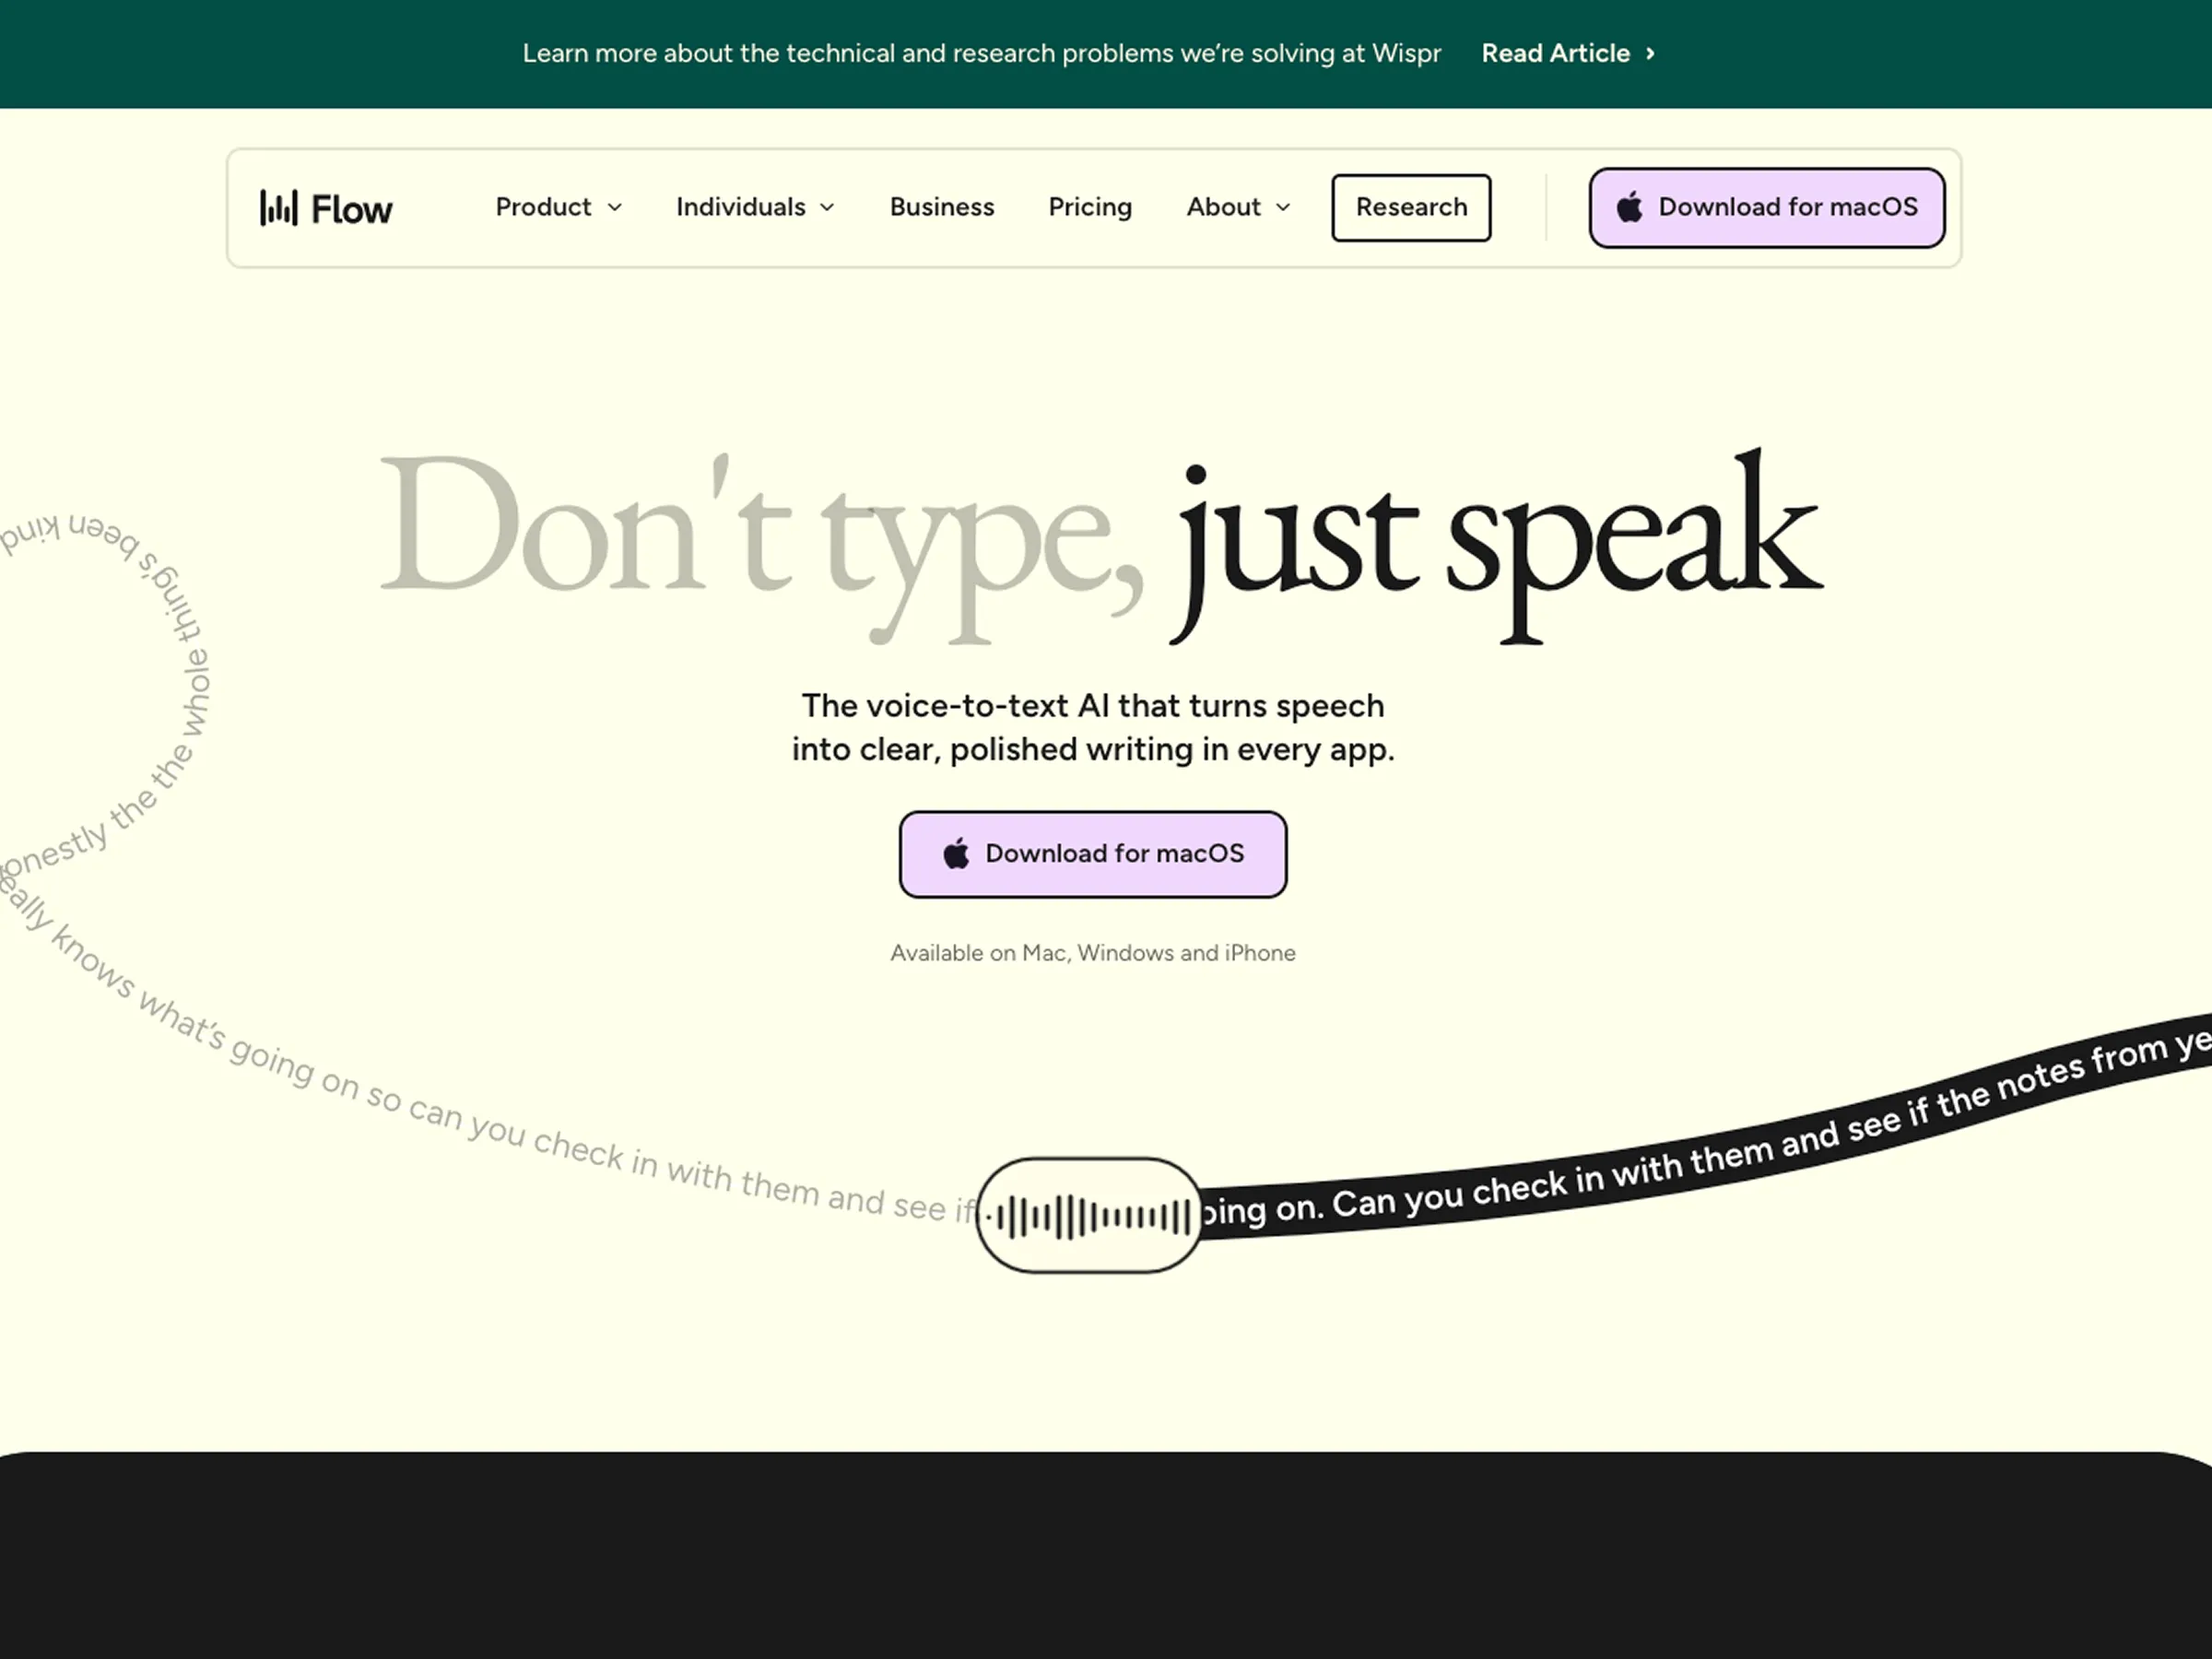Image resolution: width=2212 pixels, height=1659 pixels.
Task: Click Download for macOS in the navigation
Action: [1766, 208]
